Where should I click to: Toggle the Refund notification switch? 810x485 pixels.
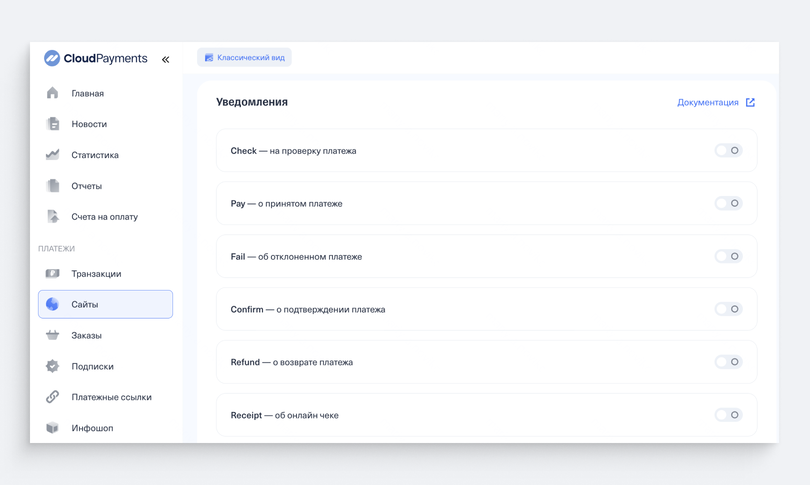coord(728,362)
